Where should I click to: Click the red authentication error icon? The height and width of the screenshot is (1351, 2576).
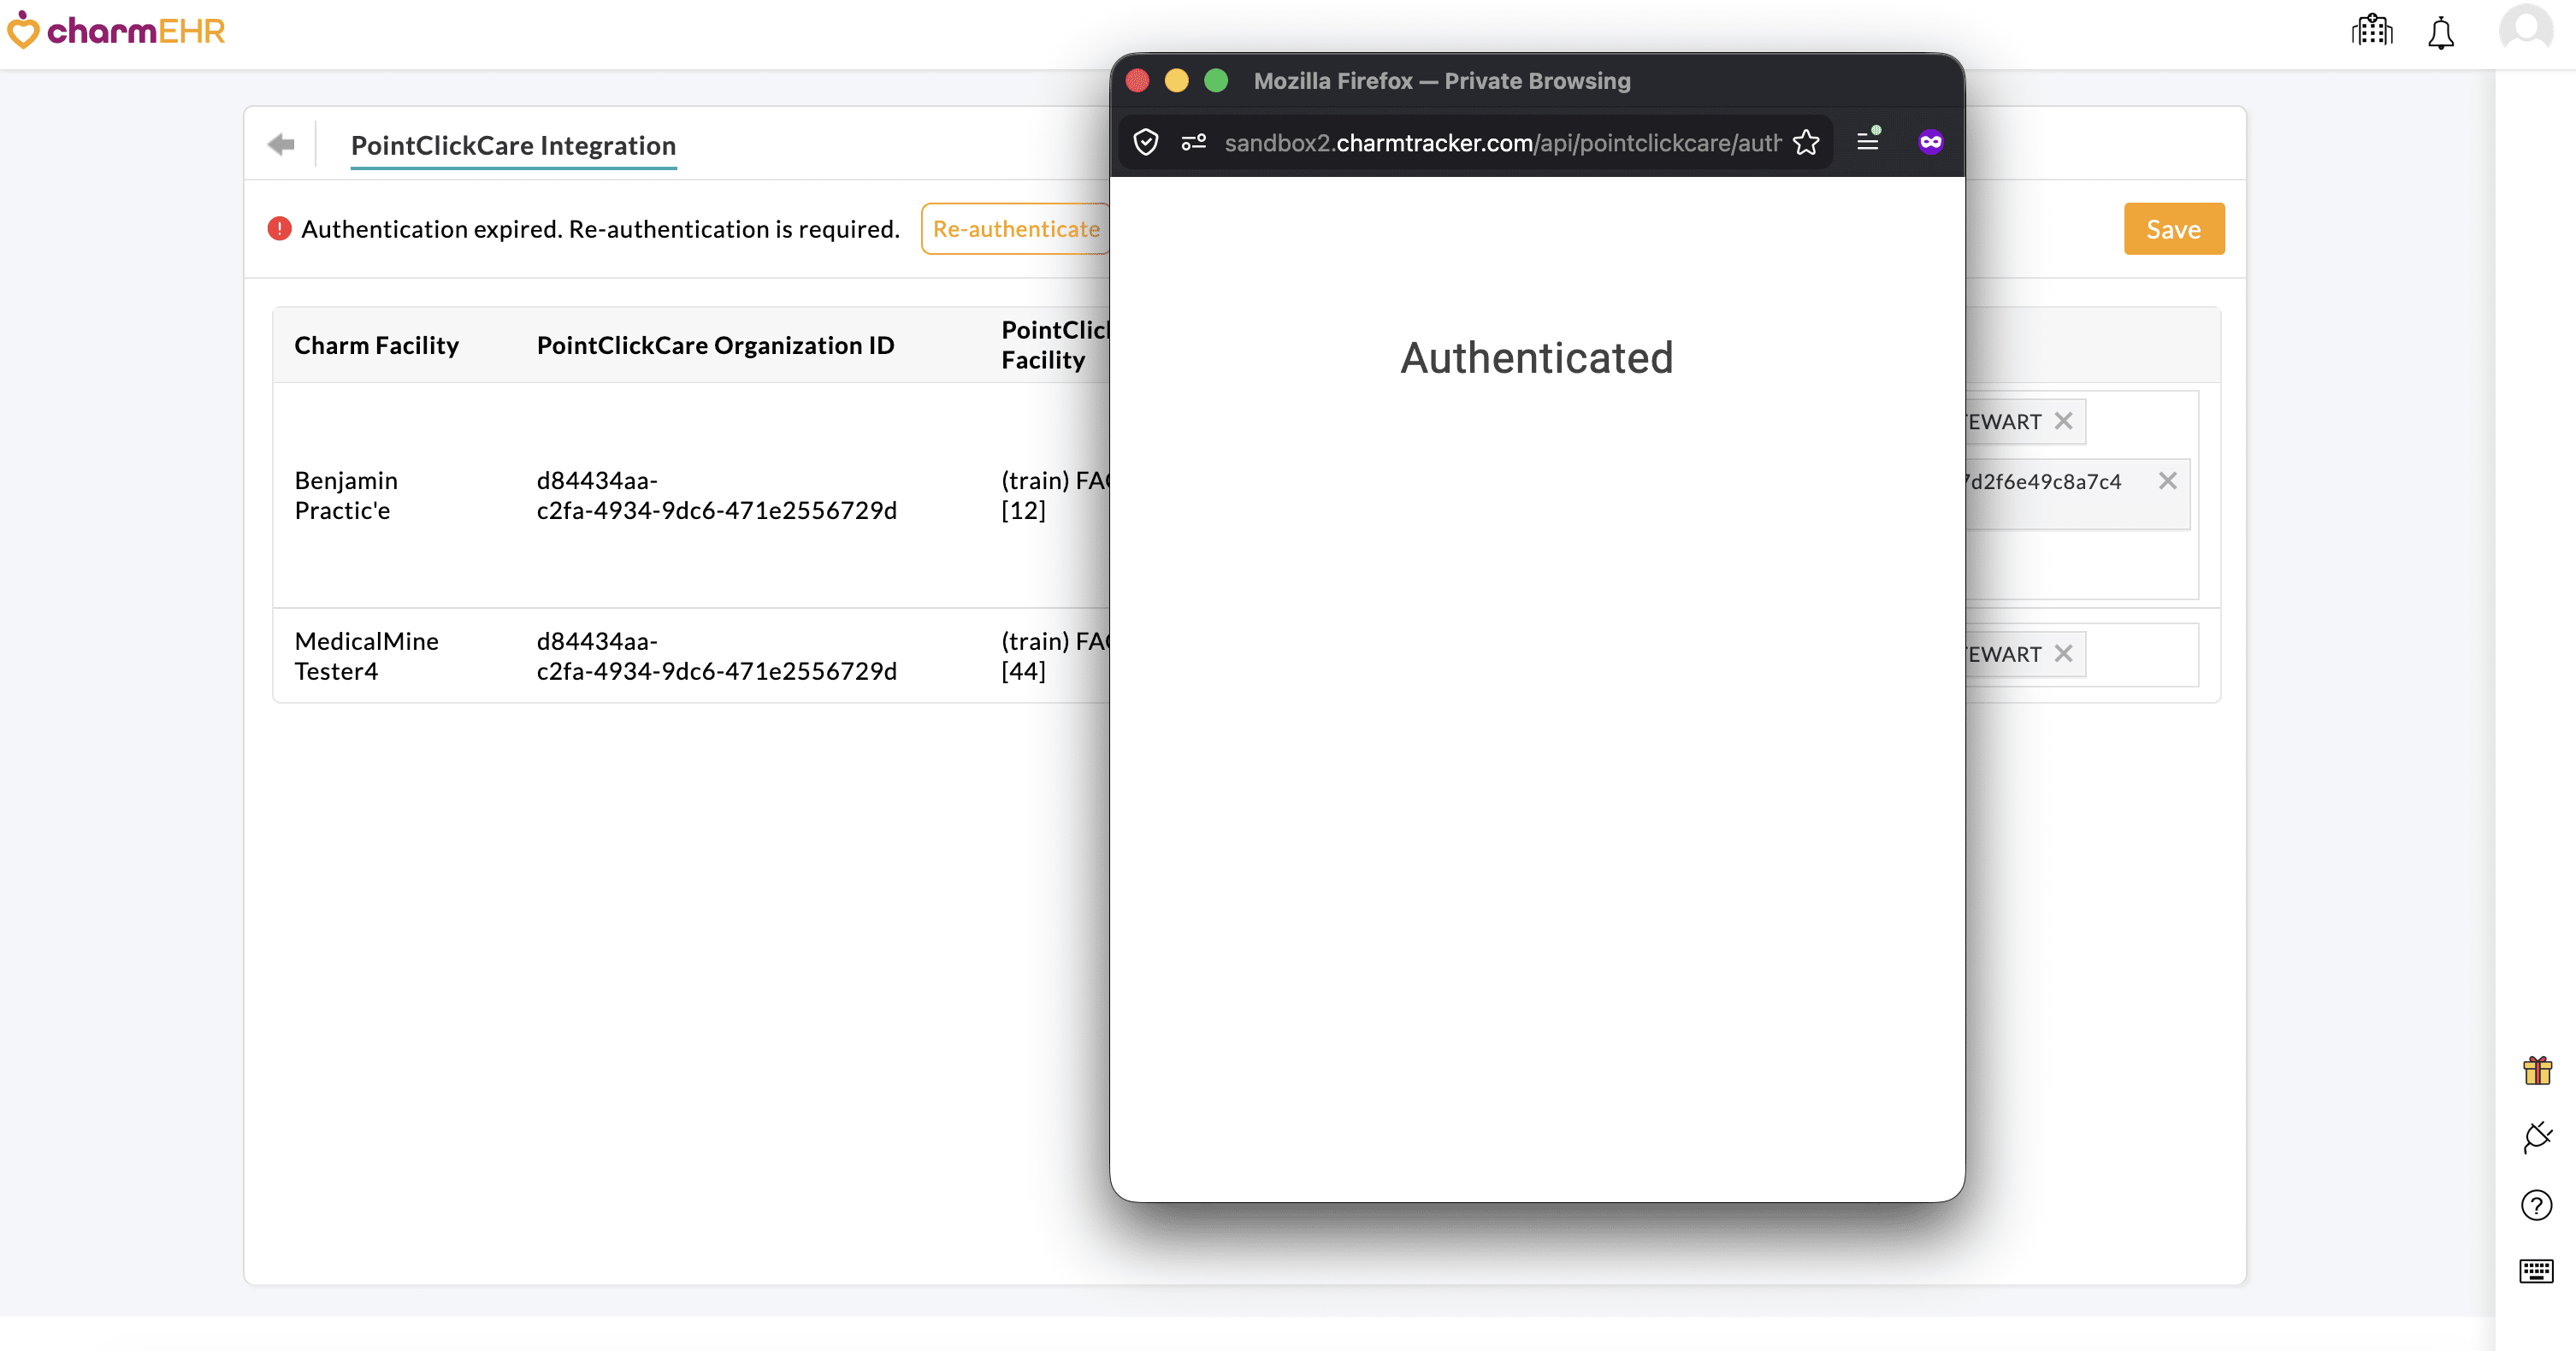click(279, 229)
